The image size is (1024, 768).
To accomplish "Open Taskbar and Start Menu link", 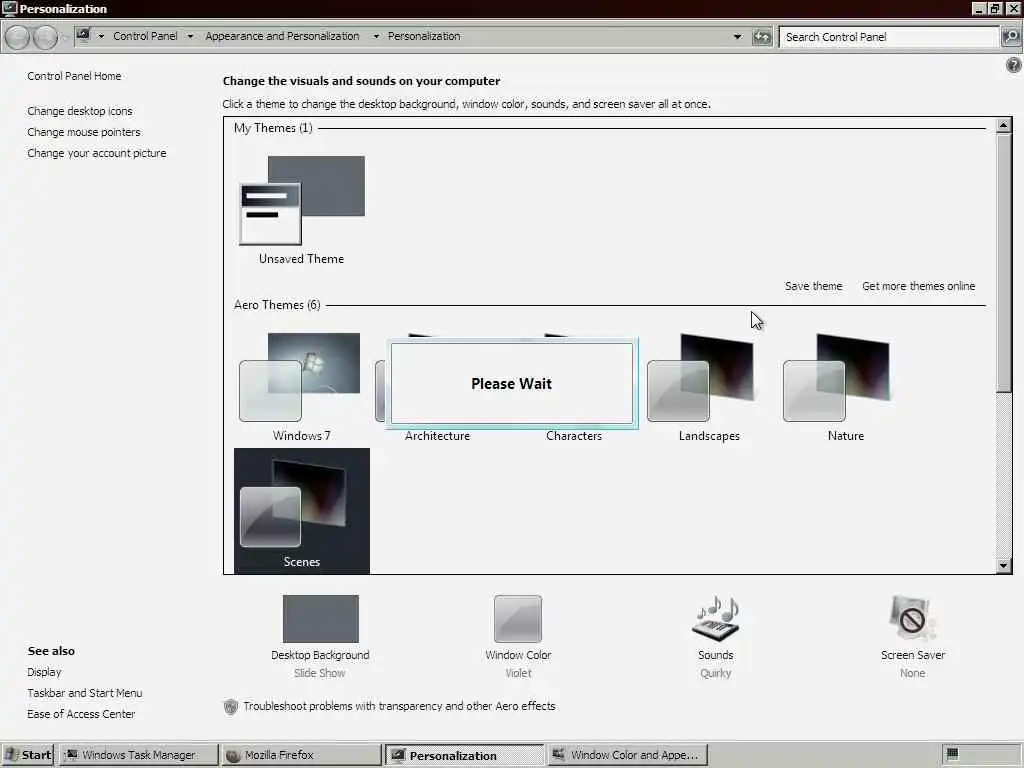I will (x=84, y=693).
